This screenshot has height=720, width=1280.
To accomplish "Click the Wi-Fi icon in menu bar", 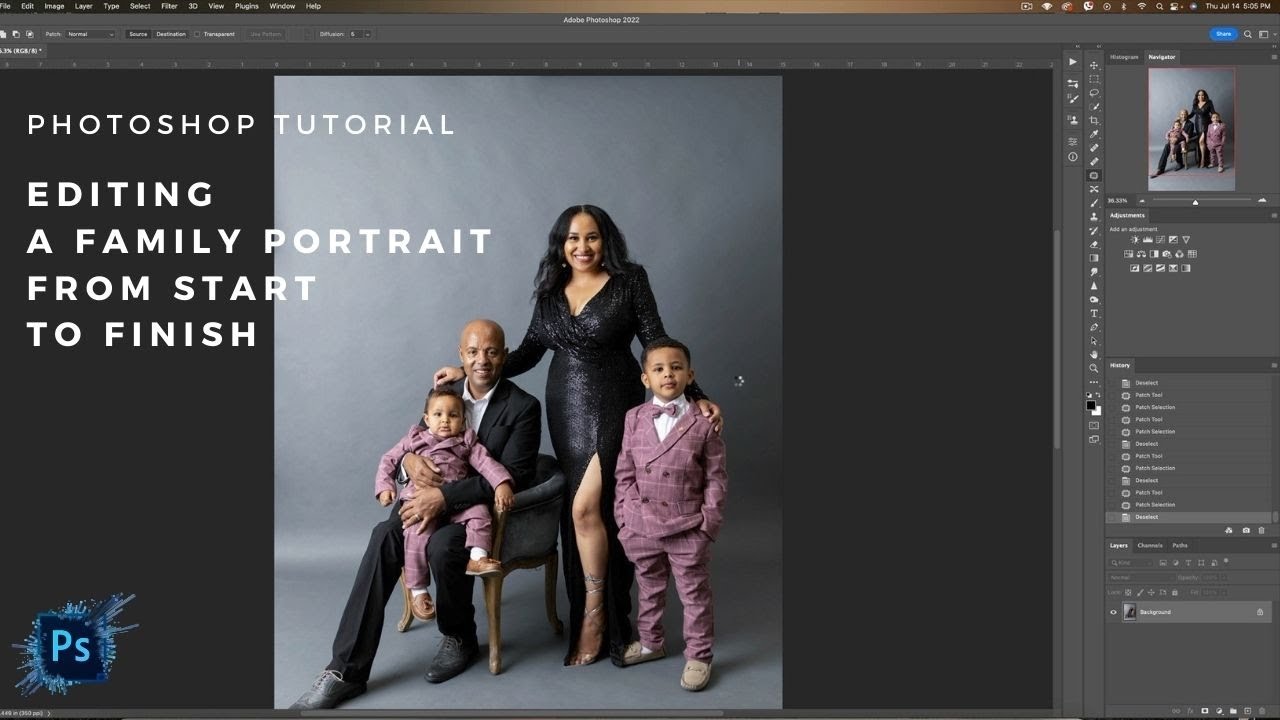I will (x=1141, y=6).
